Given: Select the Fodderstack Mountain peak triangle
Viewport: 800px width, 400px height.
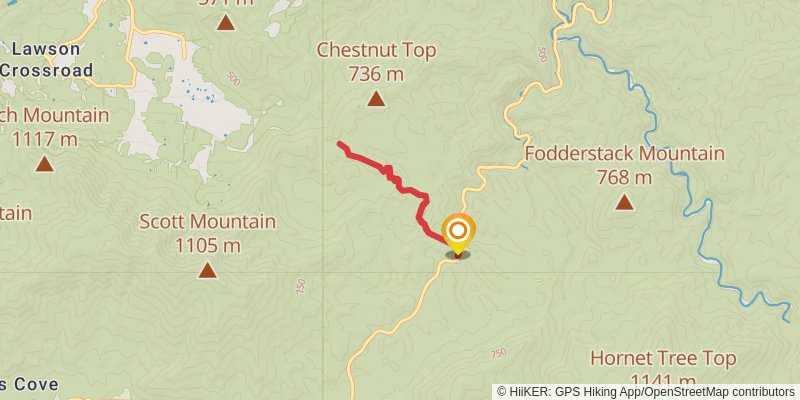Looking at the screenshot, I should (624, 202).
